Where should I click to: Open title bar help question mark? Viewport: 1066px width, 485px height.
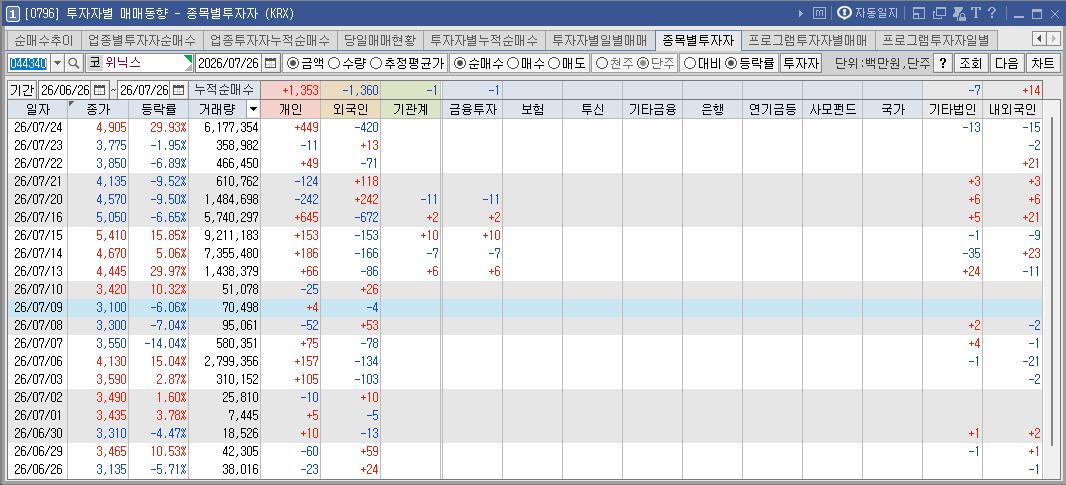coord(992,13)
